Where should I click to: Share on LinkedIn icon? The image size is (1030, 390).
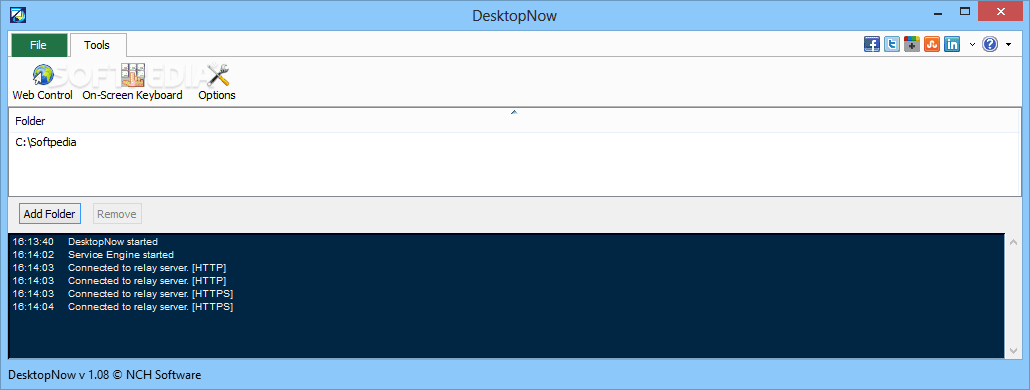pos(952,45)
